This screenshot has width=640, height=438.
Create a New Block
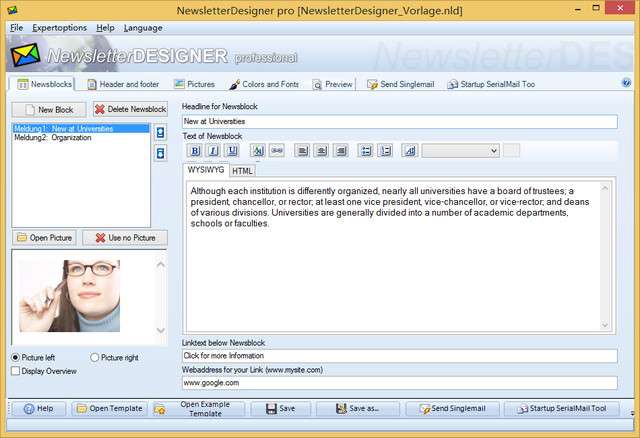point(49,109)
